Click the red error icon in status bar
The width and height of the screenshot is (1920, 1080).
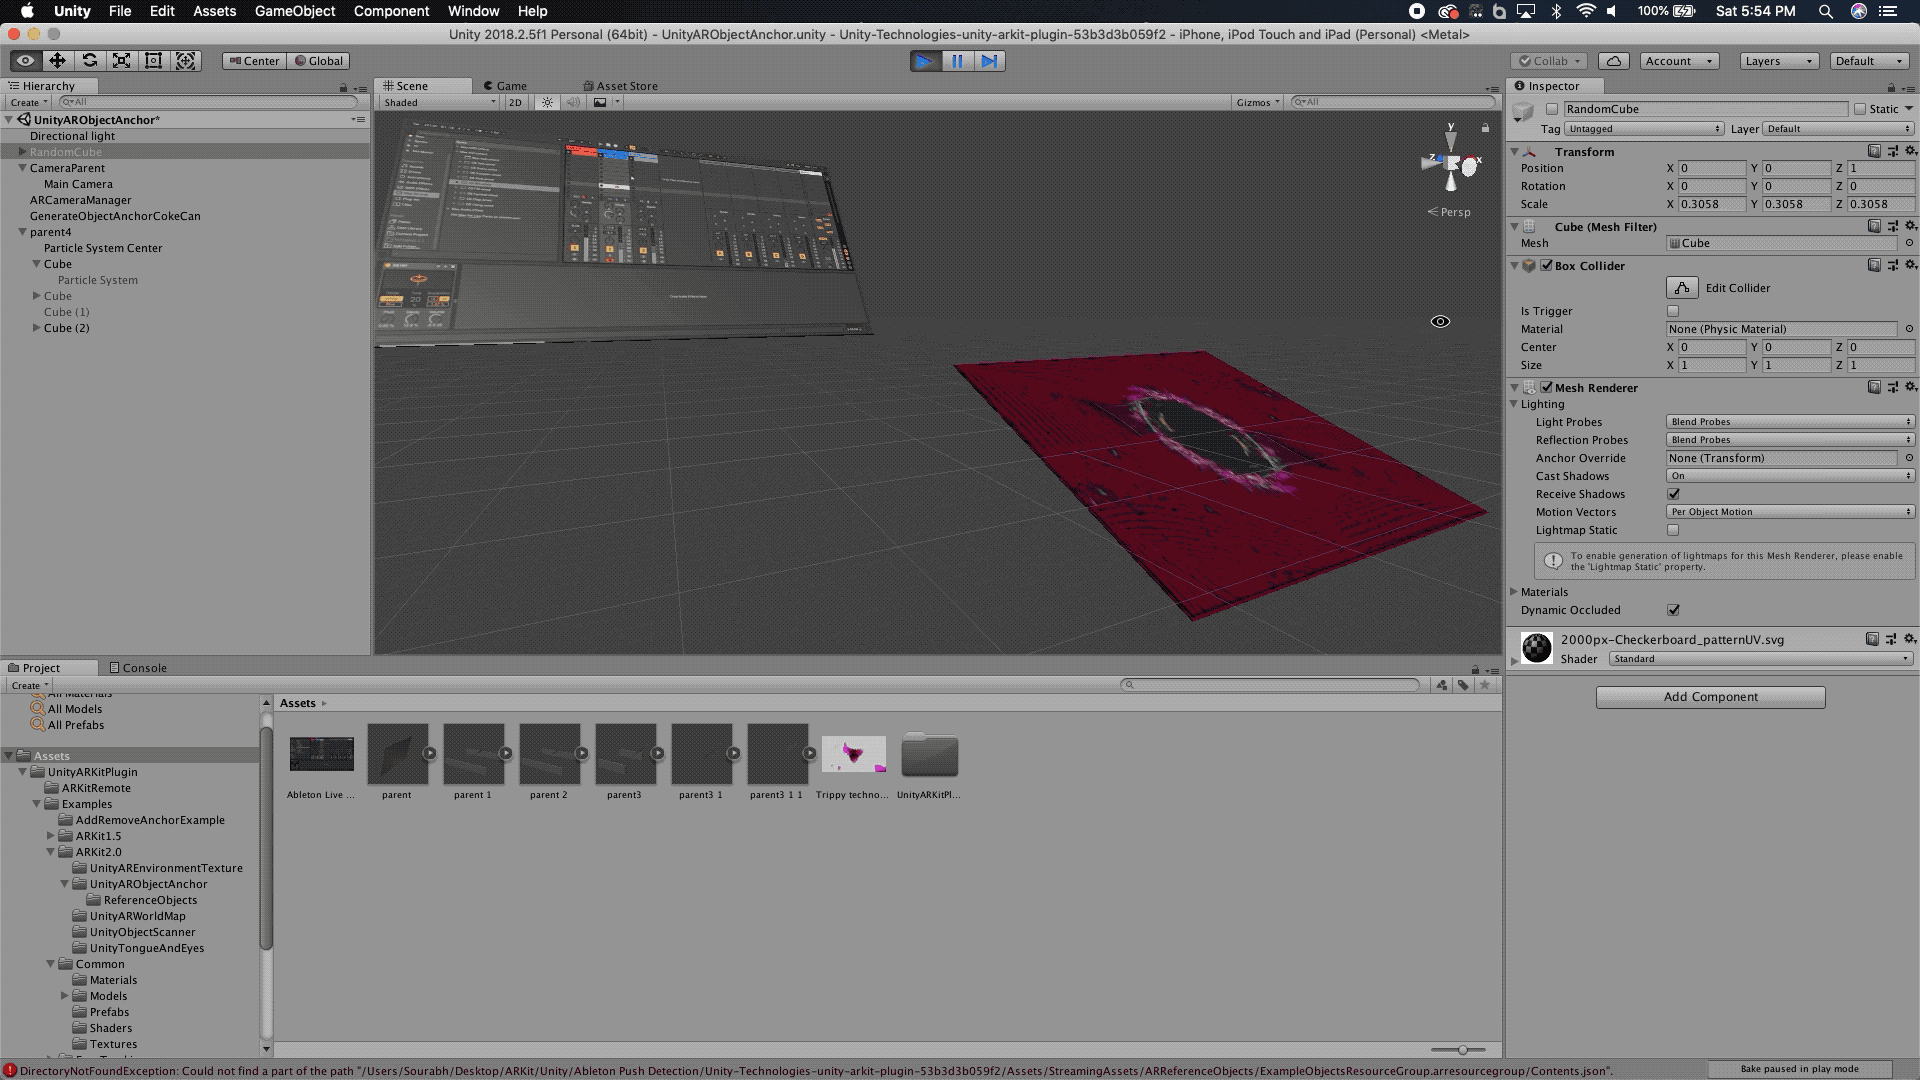10,1071
